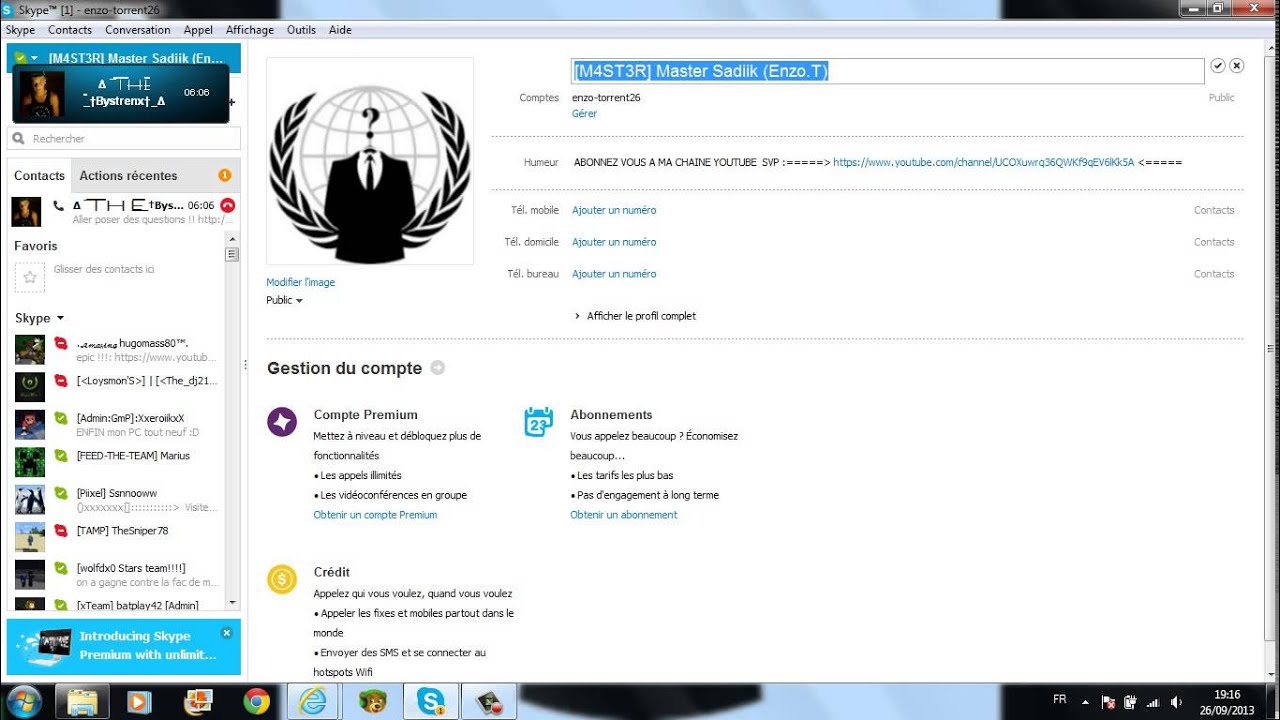
Task: Click Ajouter un numéro for Tél. domicile
Action: 614,242
